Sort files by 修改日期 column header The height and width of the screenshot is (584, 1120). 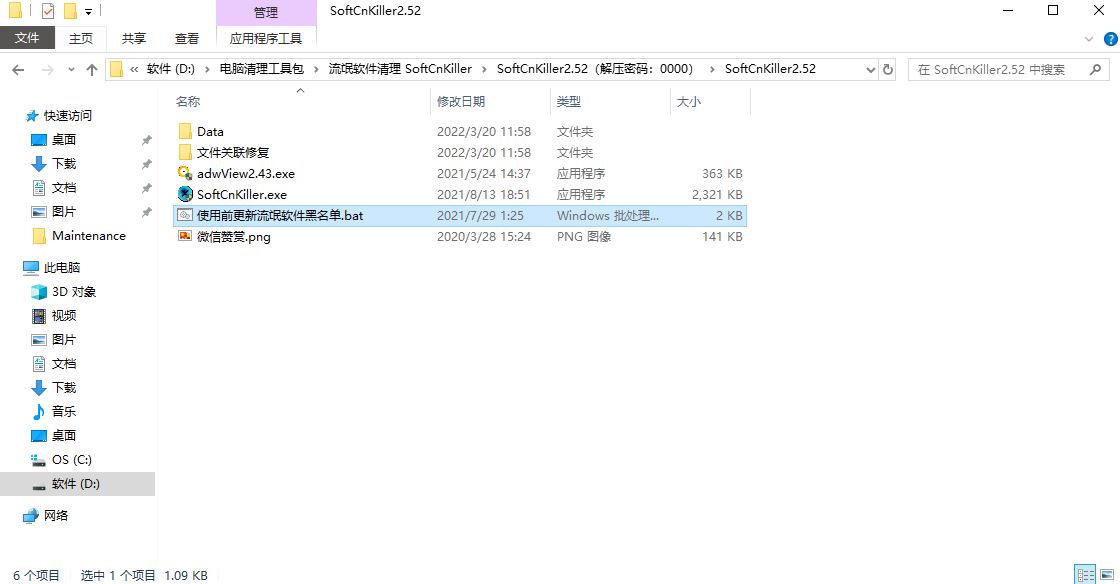[x=461, y=102]
